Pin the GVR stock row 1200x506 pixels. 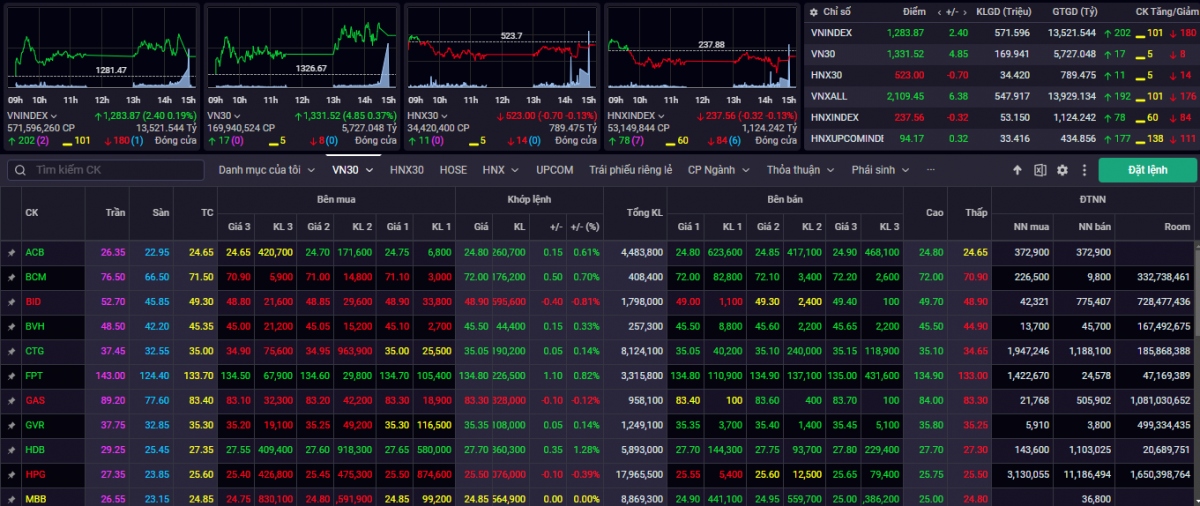(11, 424)
